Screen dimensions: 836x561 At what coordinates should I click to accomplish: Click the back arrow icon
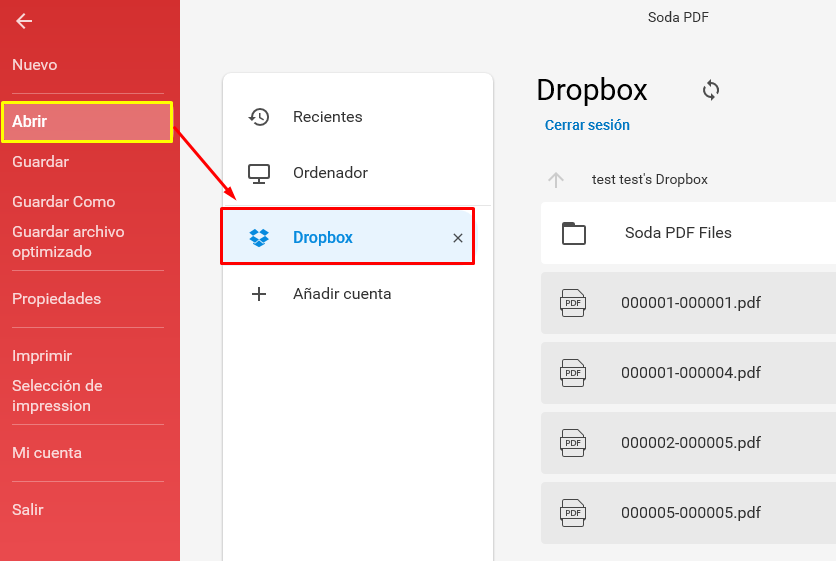24,21
